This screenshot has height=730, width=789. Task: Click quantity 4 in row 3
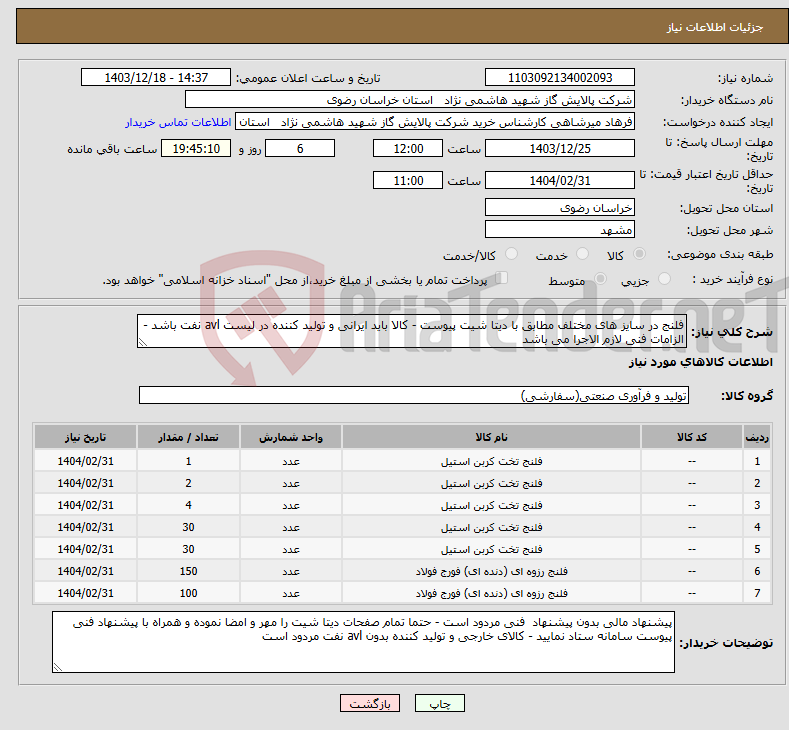pos(188,505)
